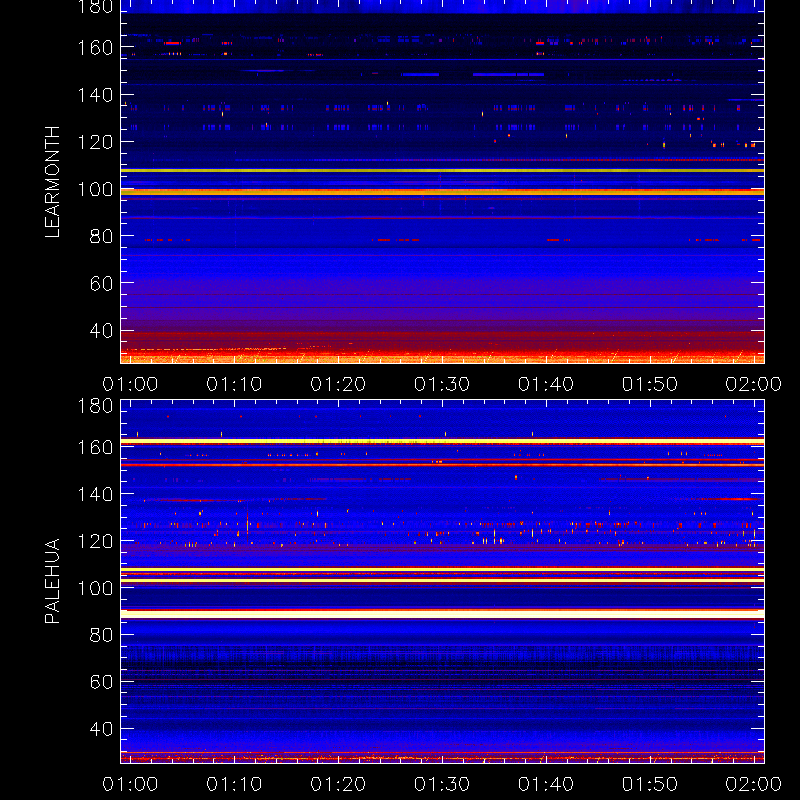
Task: Choose the 01:00 time label under PALEHUA plot
Action: pos(130,784)
